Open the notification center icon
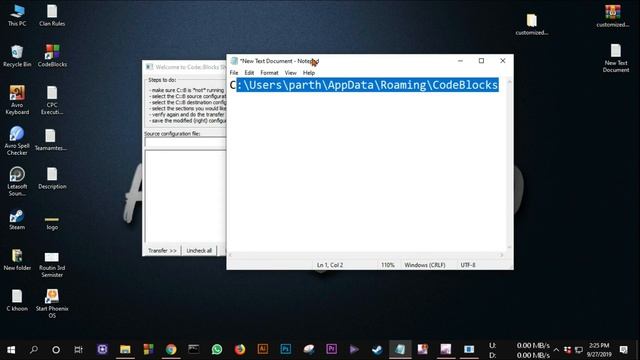The height and width of the screenshot is (360, 640). pyautogui.click(x=623, y=350)
